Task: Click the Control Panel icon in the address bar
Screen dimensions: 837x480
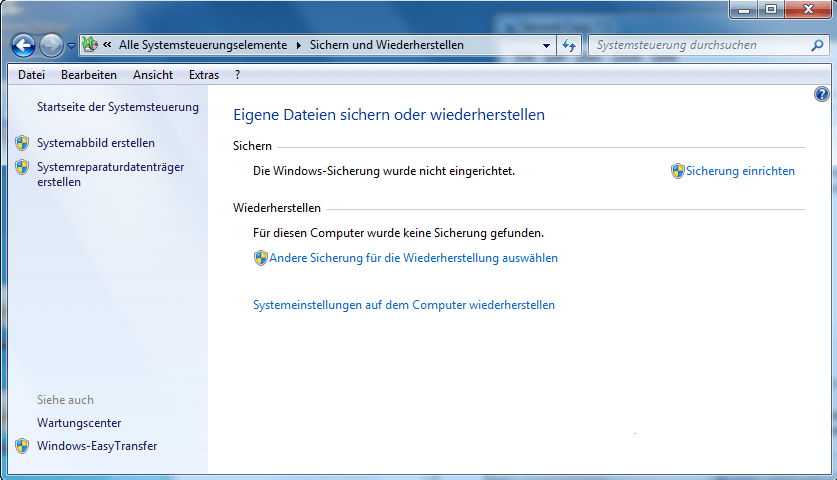Action: (89, 45)
